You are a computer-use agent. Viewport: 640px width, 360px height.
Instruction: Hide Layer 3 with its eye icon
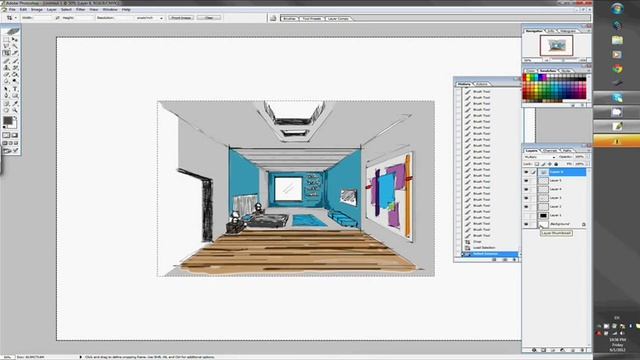526,198
